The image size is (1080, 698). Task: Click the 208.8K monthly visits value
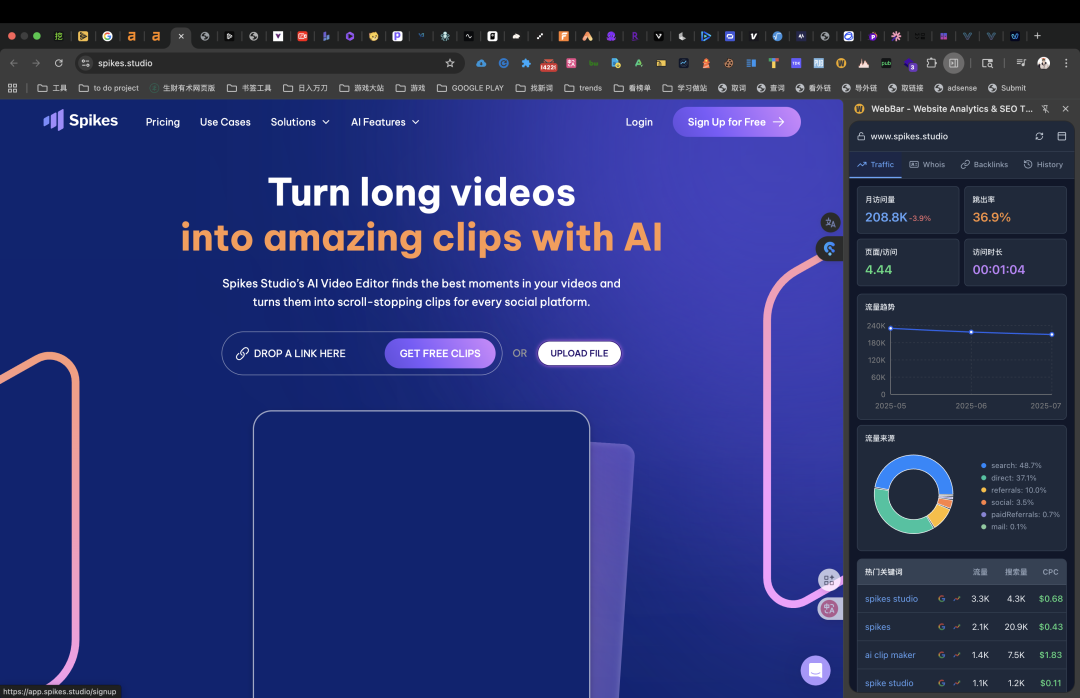point(886,217)
